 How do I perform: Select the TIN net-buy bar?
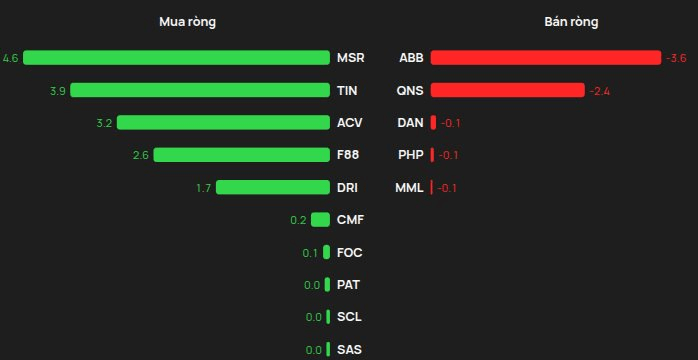200,90
